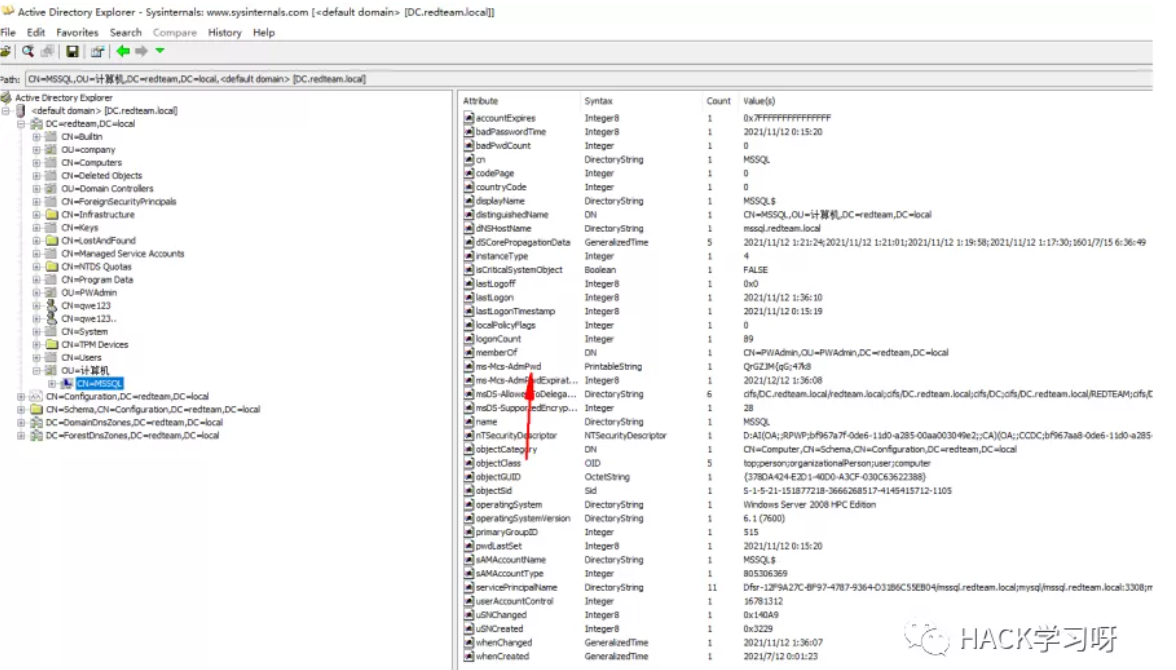
Task: Click the whenCreated attribute icon
Action: tap(469, 656)
